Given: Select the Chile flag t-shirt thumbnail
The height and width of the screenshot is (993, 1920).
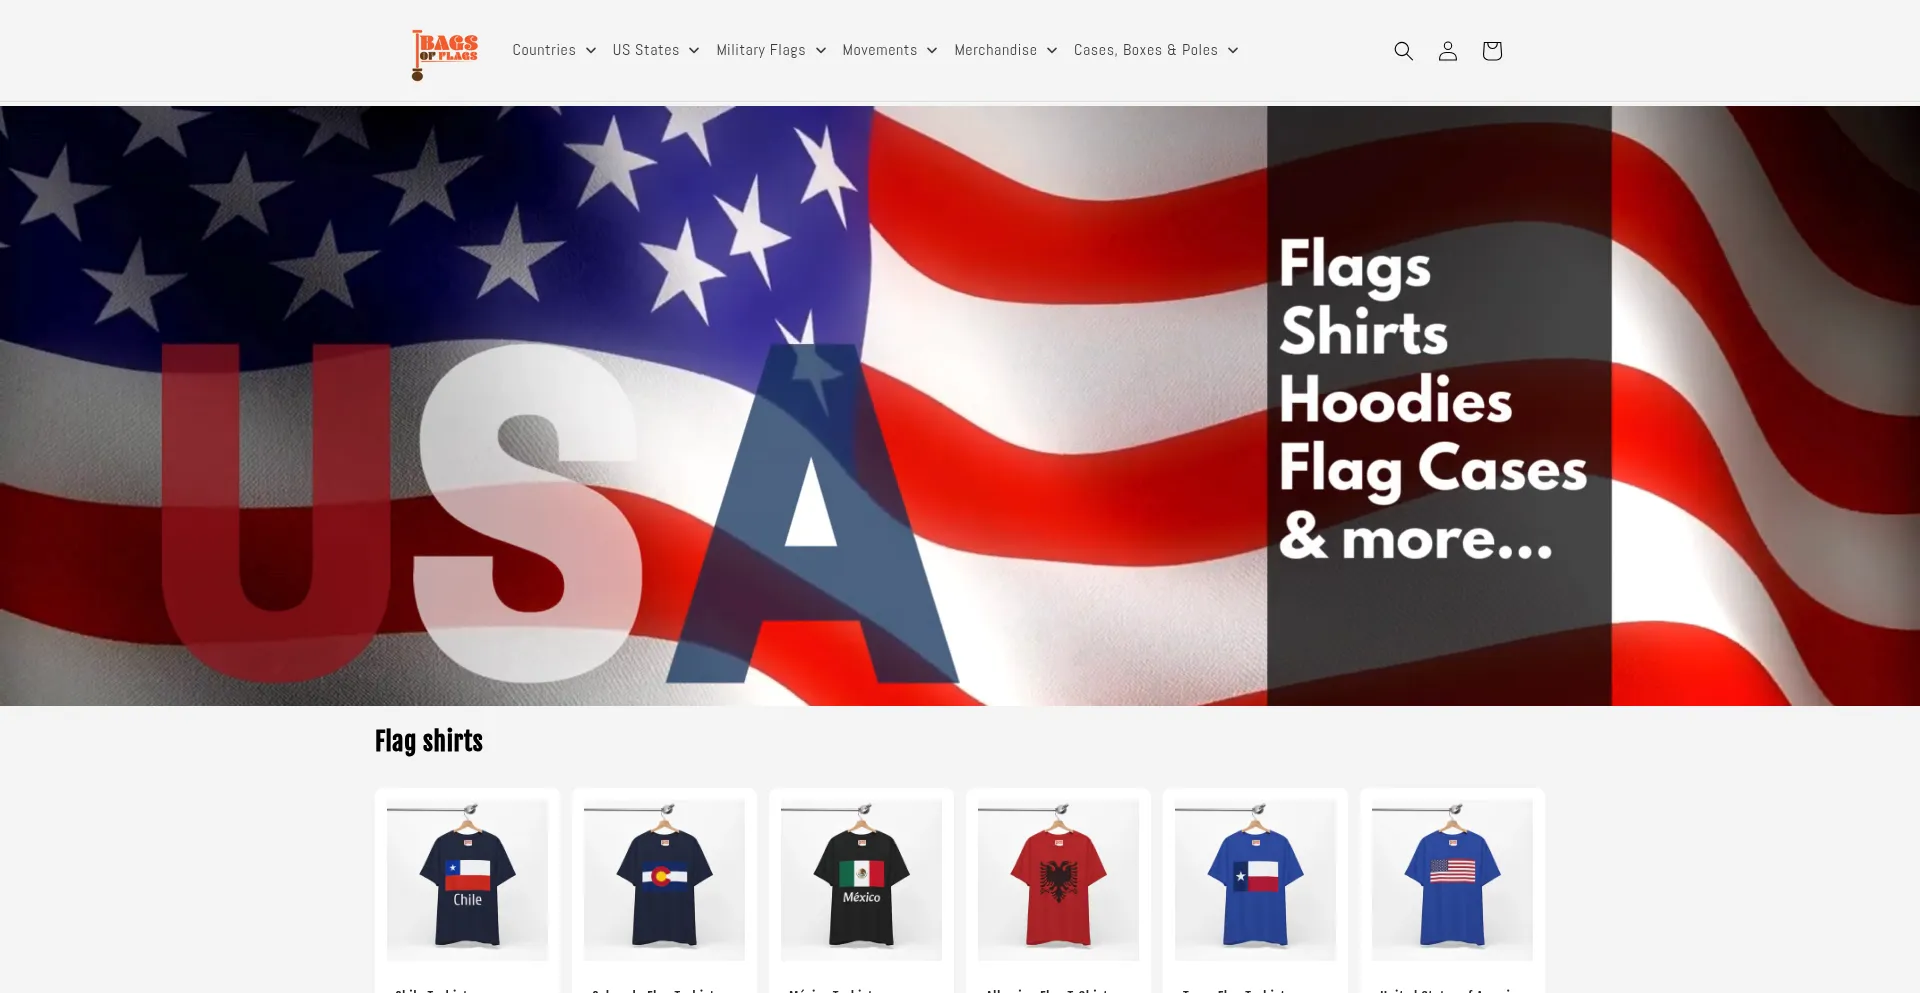Looking at the screenshot, I should tap(467, 880).
